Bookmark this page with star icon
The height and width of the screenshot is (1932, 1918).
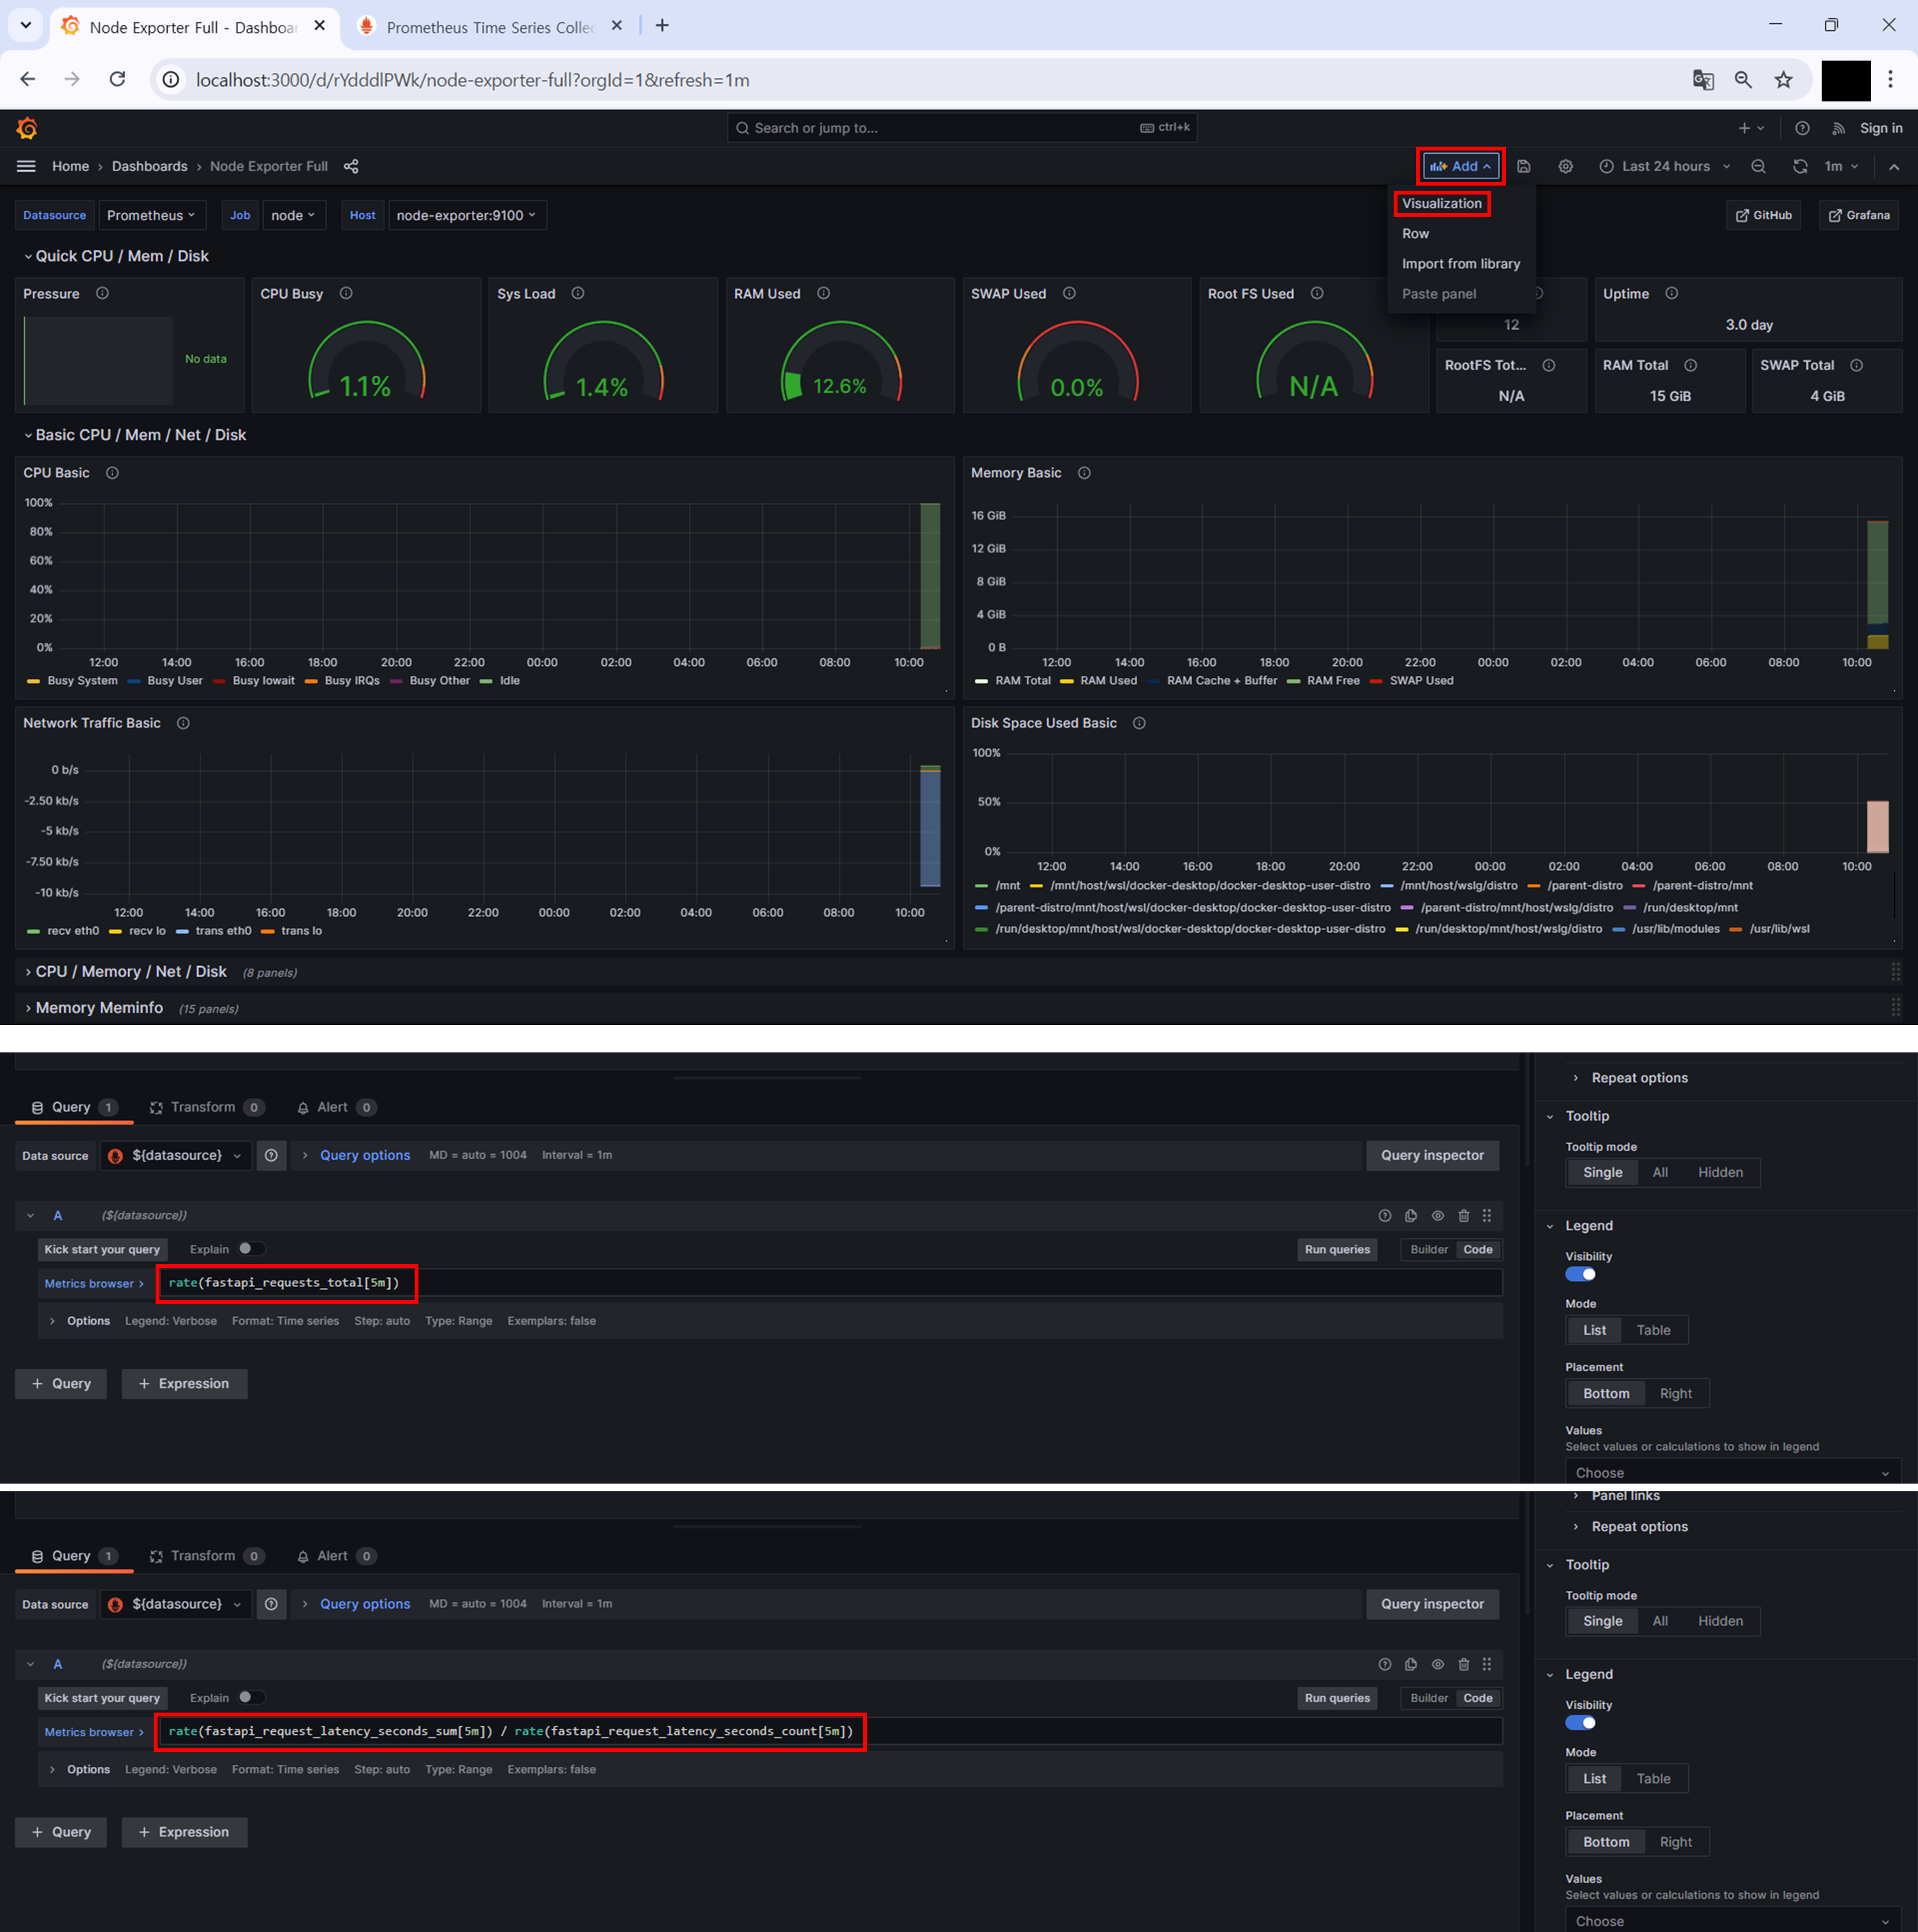(1783, 80)
